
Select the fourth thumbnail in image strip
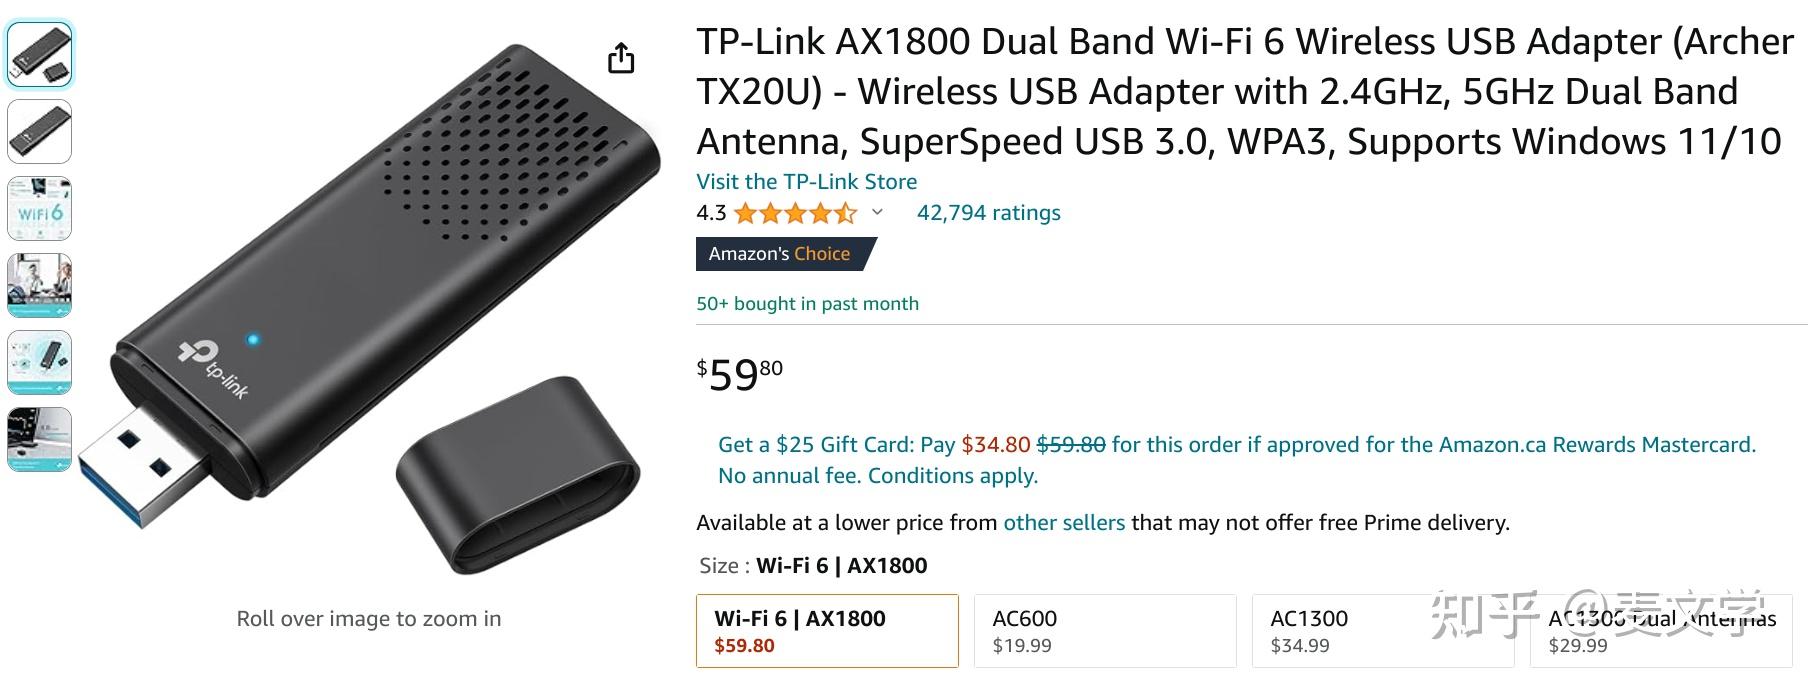(x=40, y=285)
